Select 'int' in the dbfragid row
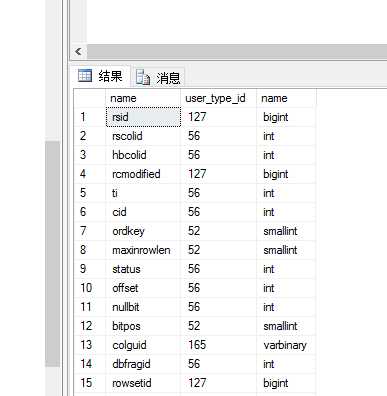 tap(286, 364)
